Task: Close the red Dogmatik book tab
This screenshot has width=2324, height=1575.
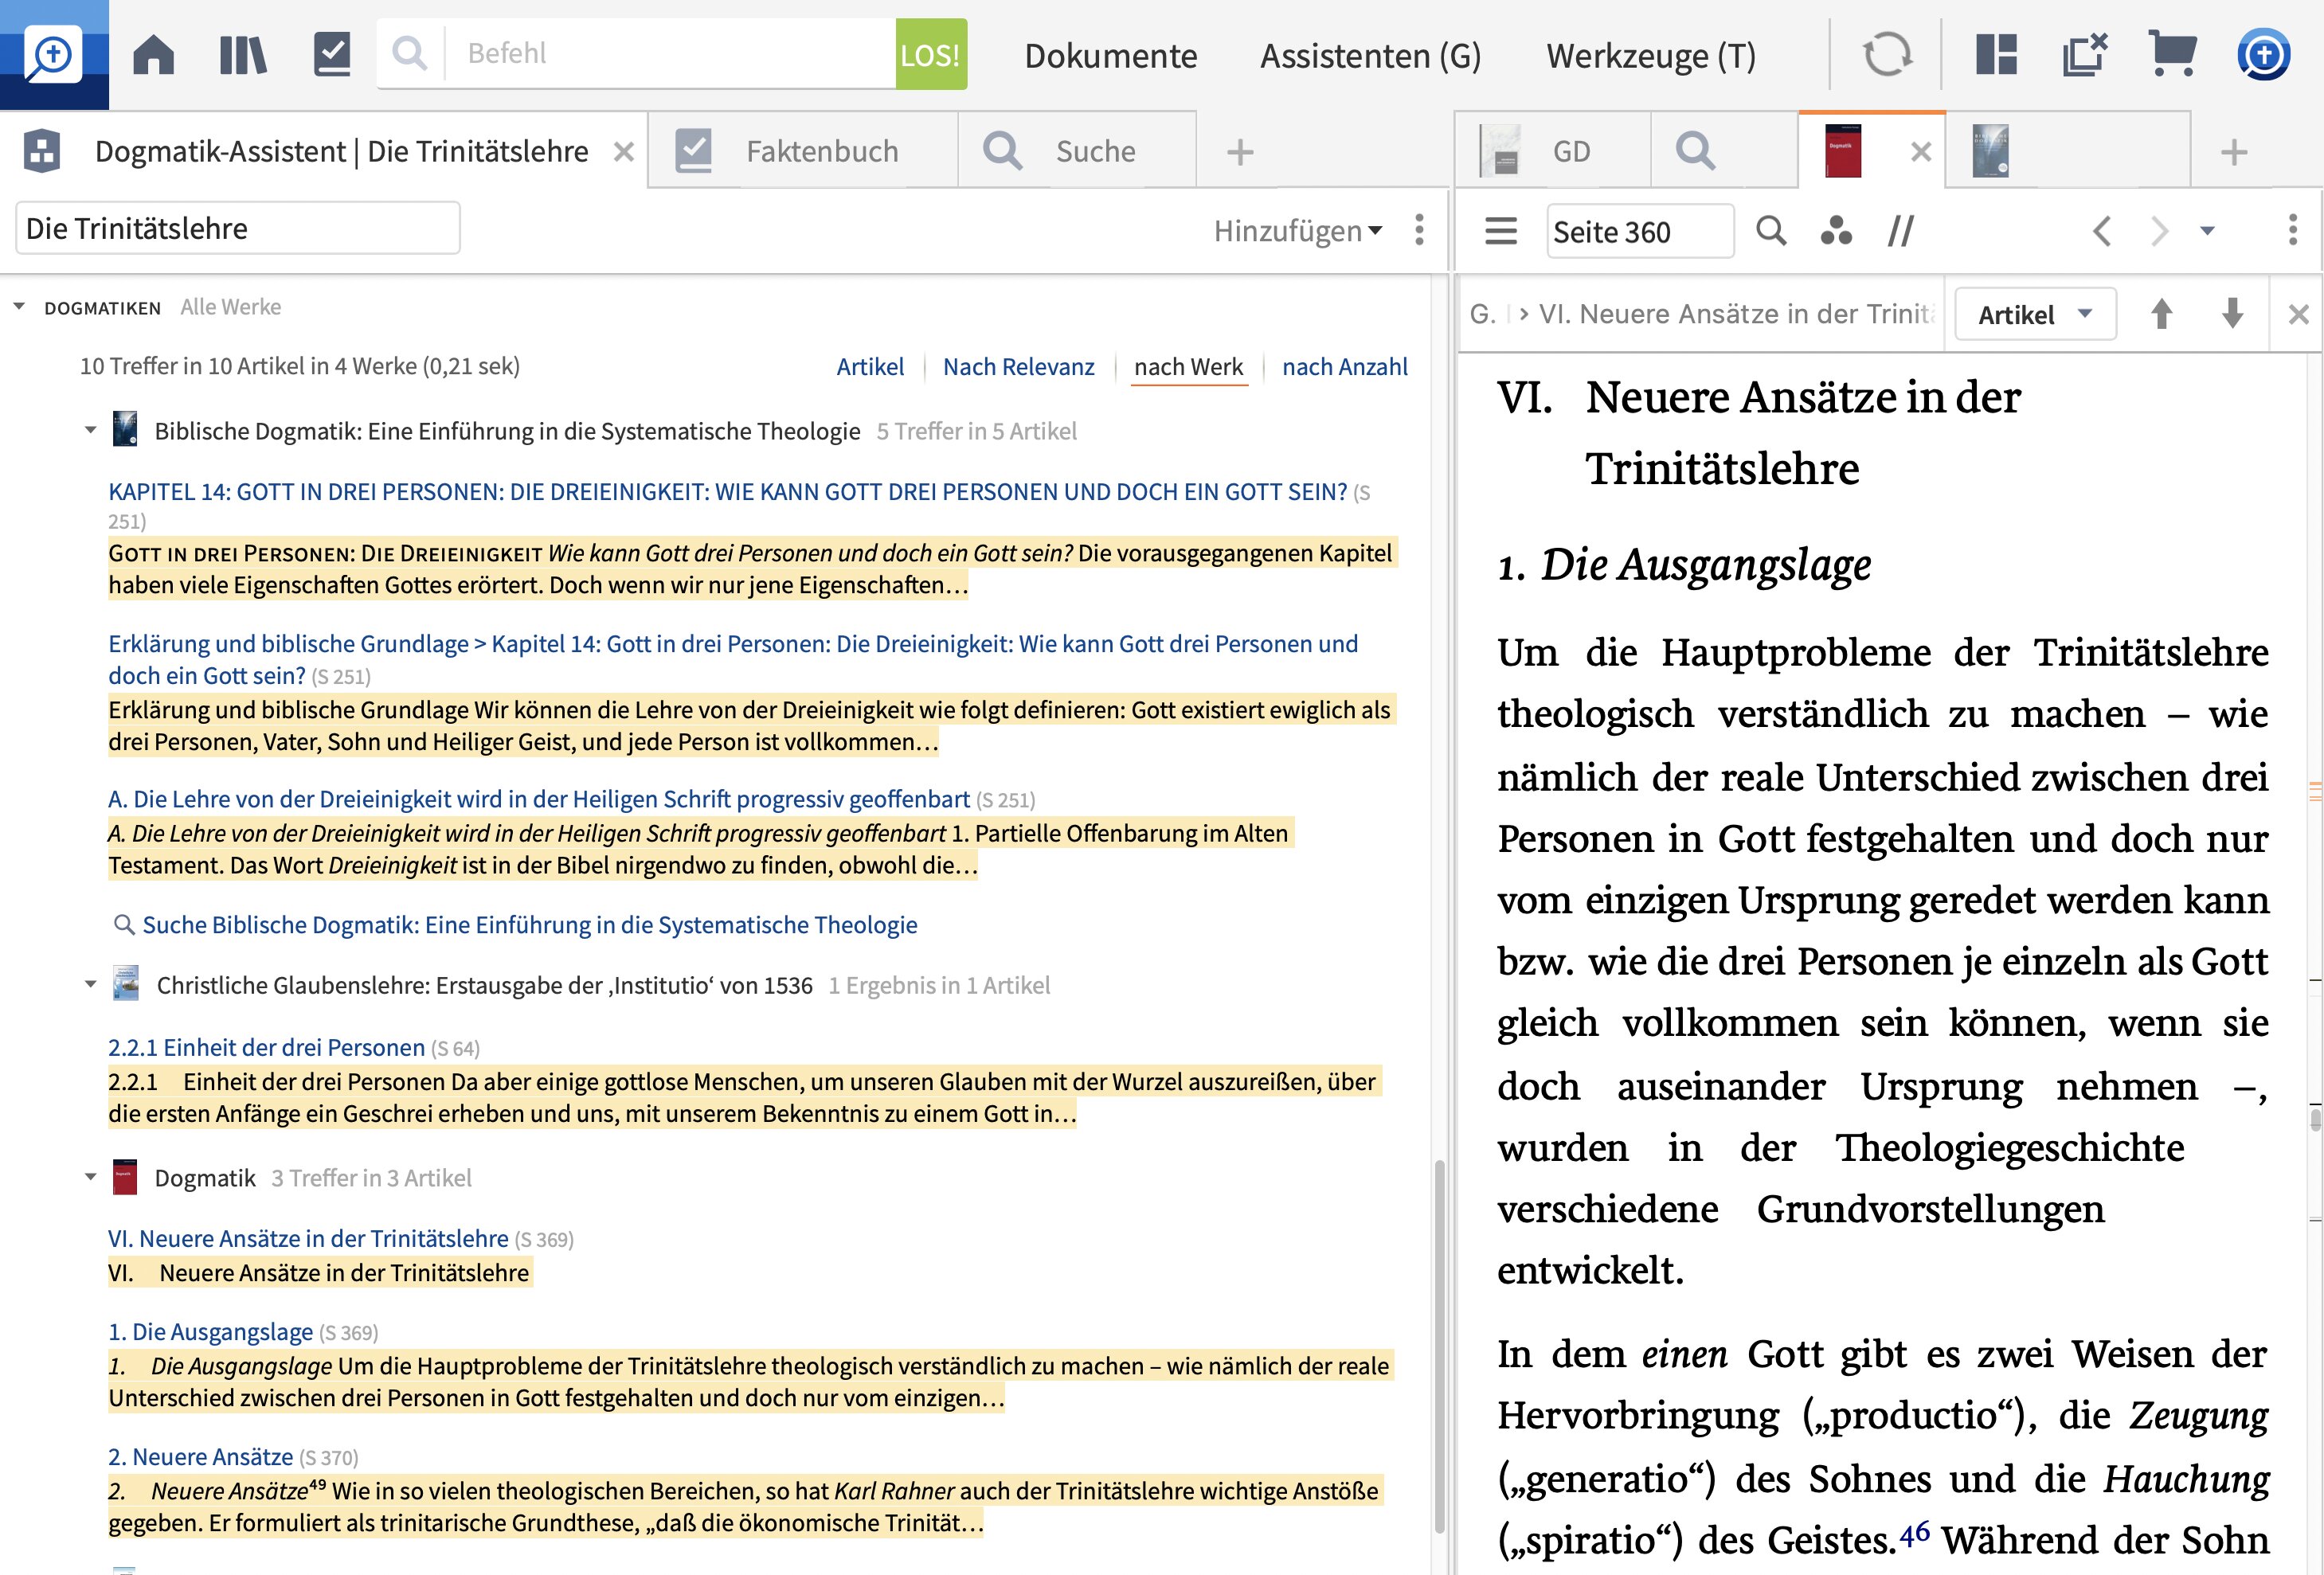Action: (x=1920, y=152)
